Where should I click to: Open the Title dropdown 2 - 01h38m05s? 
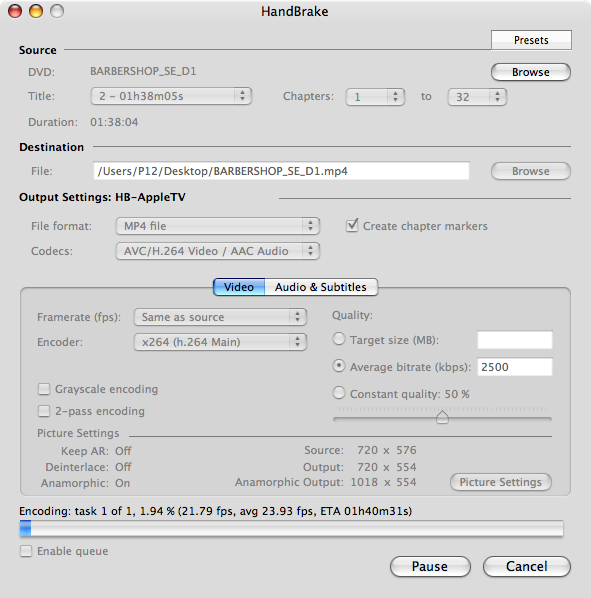[171, 96]
